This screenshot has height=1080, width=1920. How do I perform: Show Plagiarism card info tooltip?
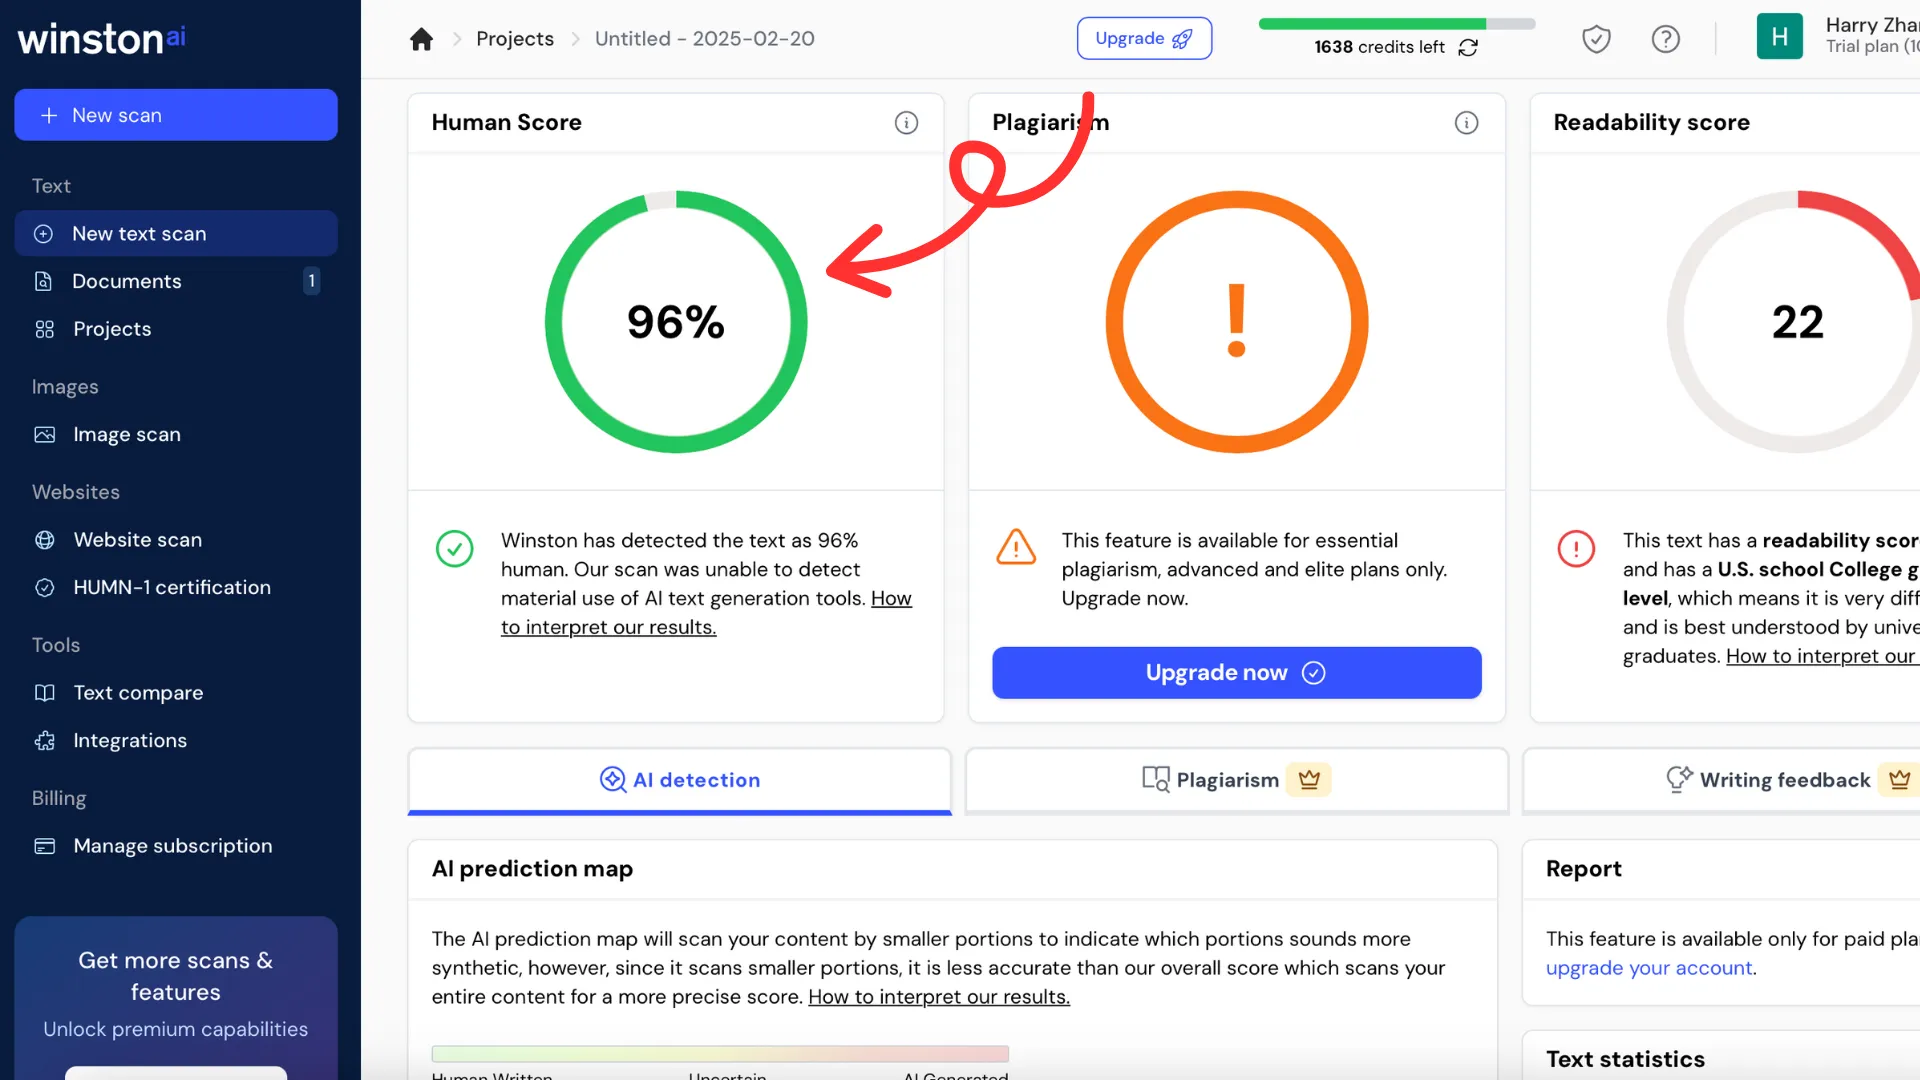pos(1466,123)
